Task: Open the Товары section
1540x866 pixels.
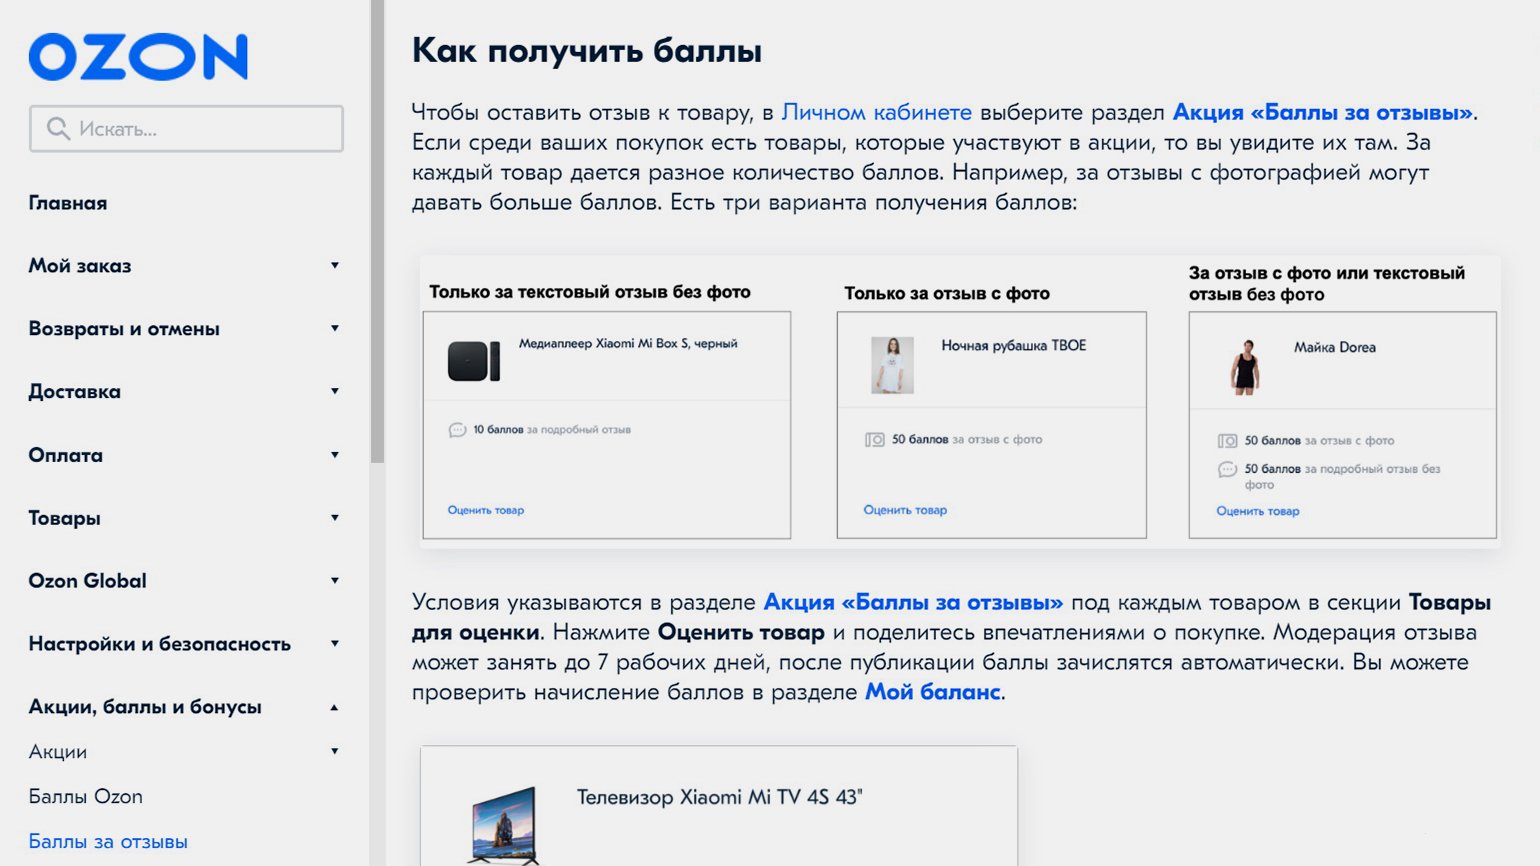Action: (65, 518)
